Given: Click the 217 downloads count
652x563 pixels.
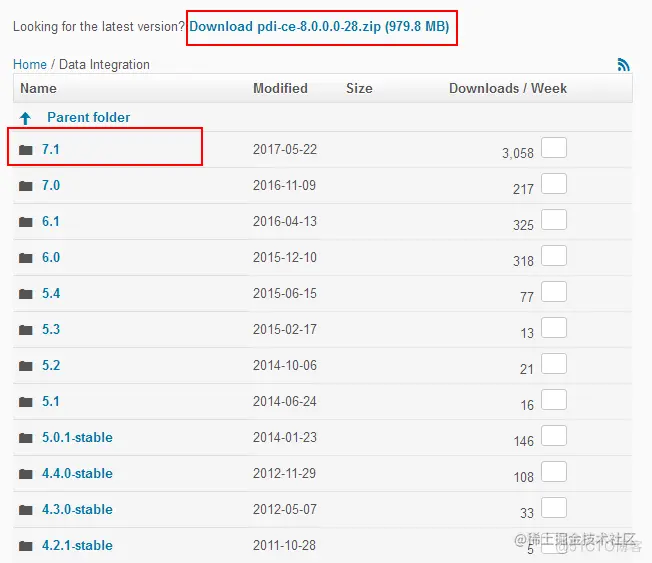Looking at the screenshot, I should tap(523, 190).
